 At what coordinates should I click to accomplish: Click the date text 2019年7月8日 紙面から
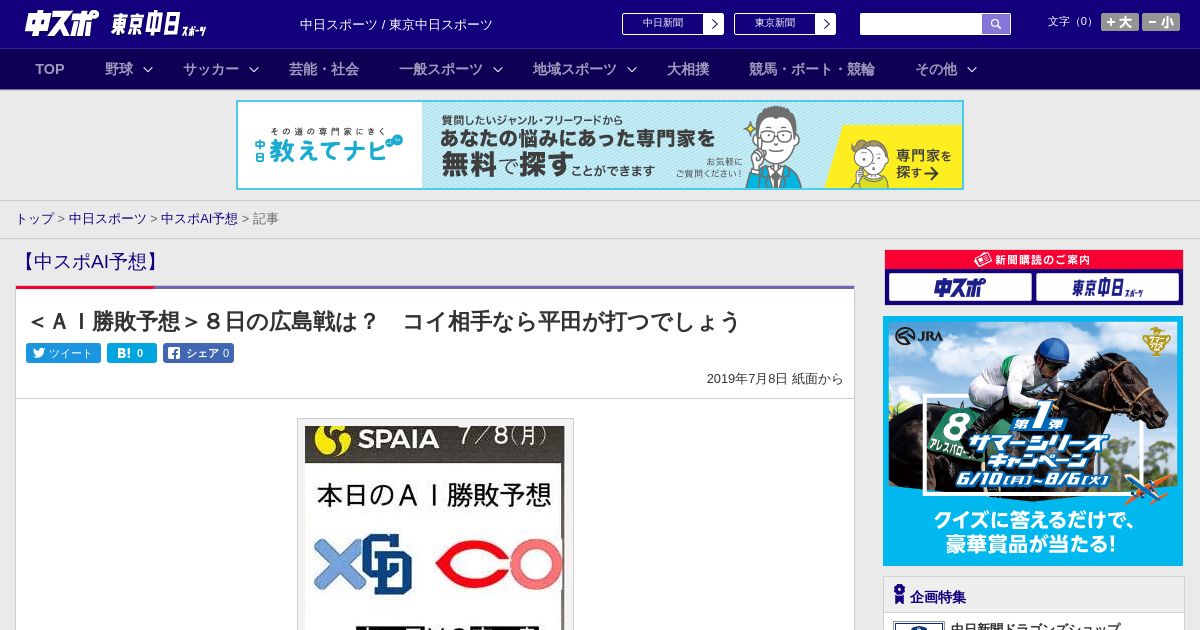[775, 379]
